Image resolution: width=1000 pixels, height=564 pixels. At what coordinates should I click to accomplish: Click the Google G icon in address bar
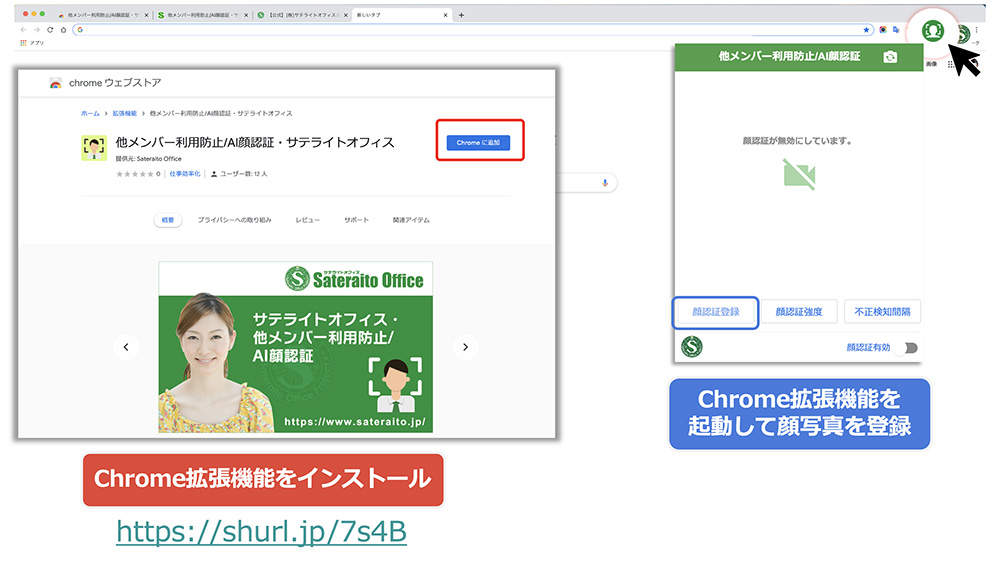[x=80, y=29]
